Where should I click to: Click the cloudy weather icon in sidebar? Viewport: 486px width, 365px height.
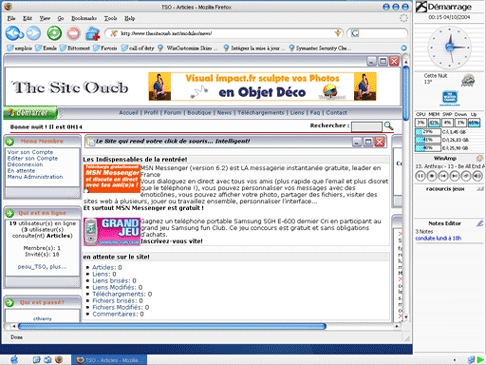point(468,80)
